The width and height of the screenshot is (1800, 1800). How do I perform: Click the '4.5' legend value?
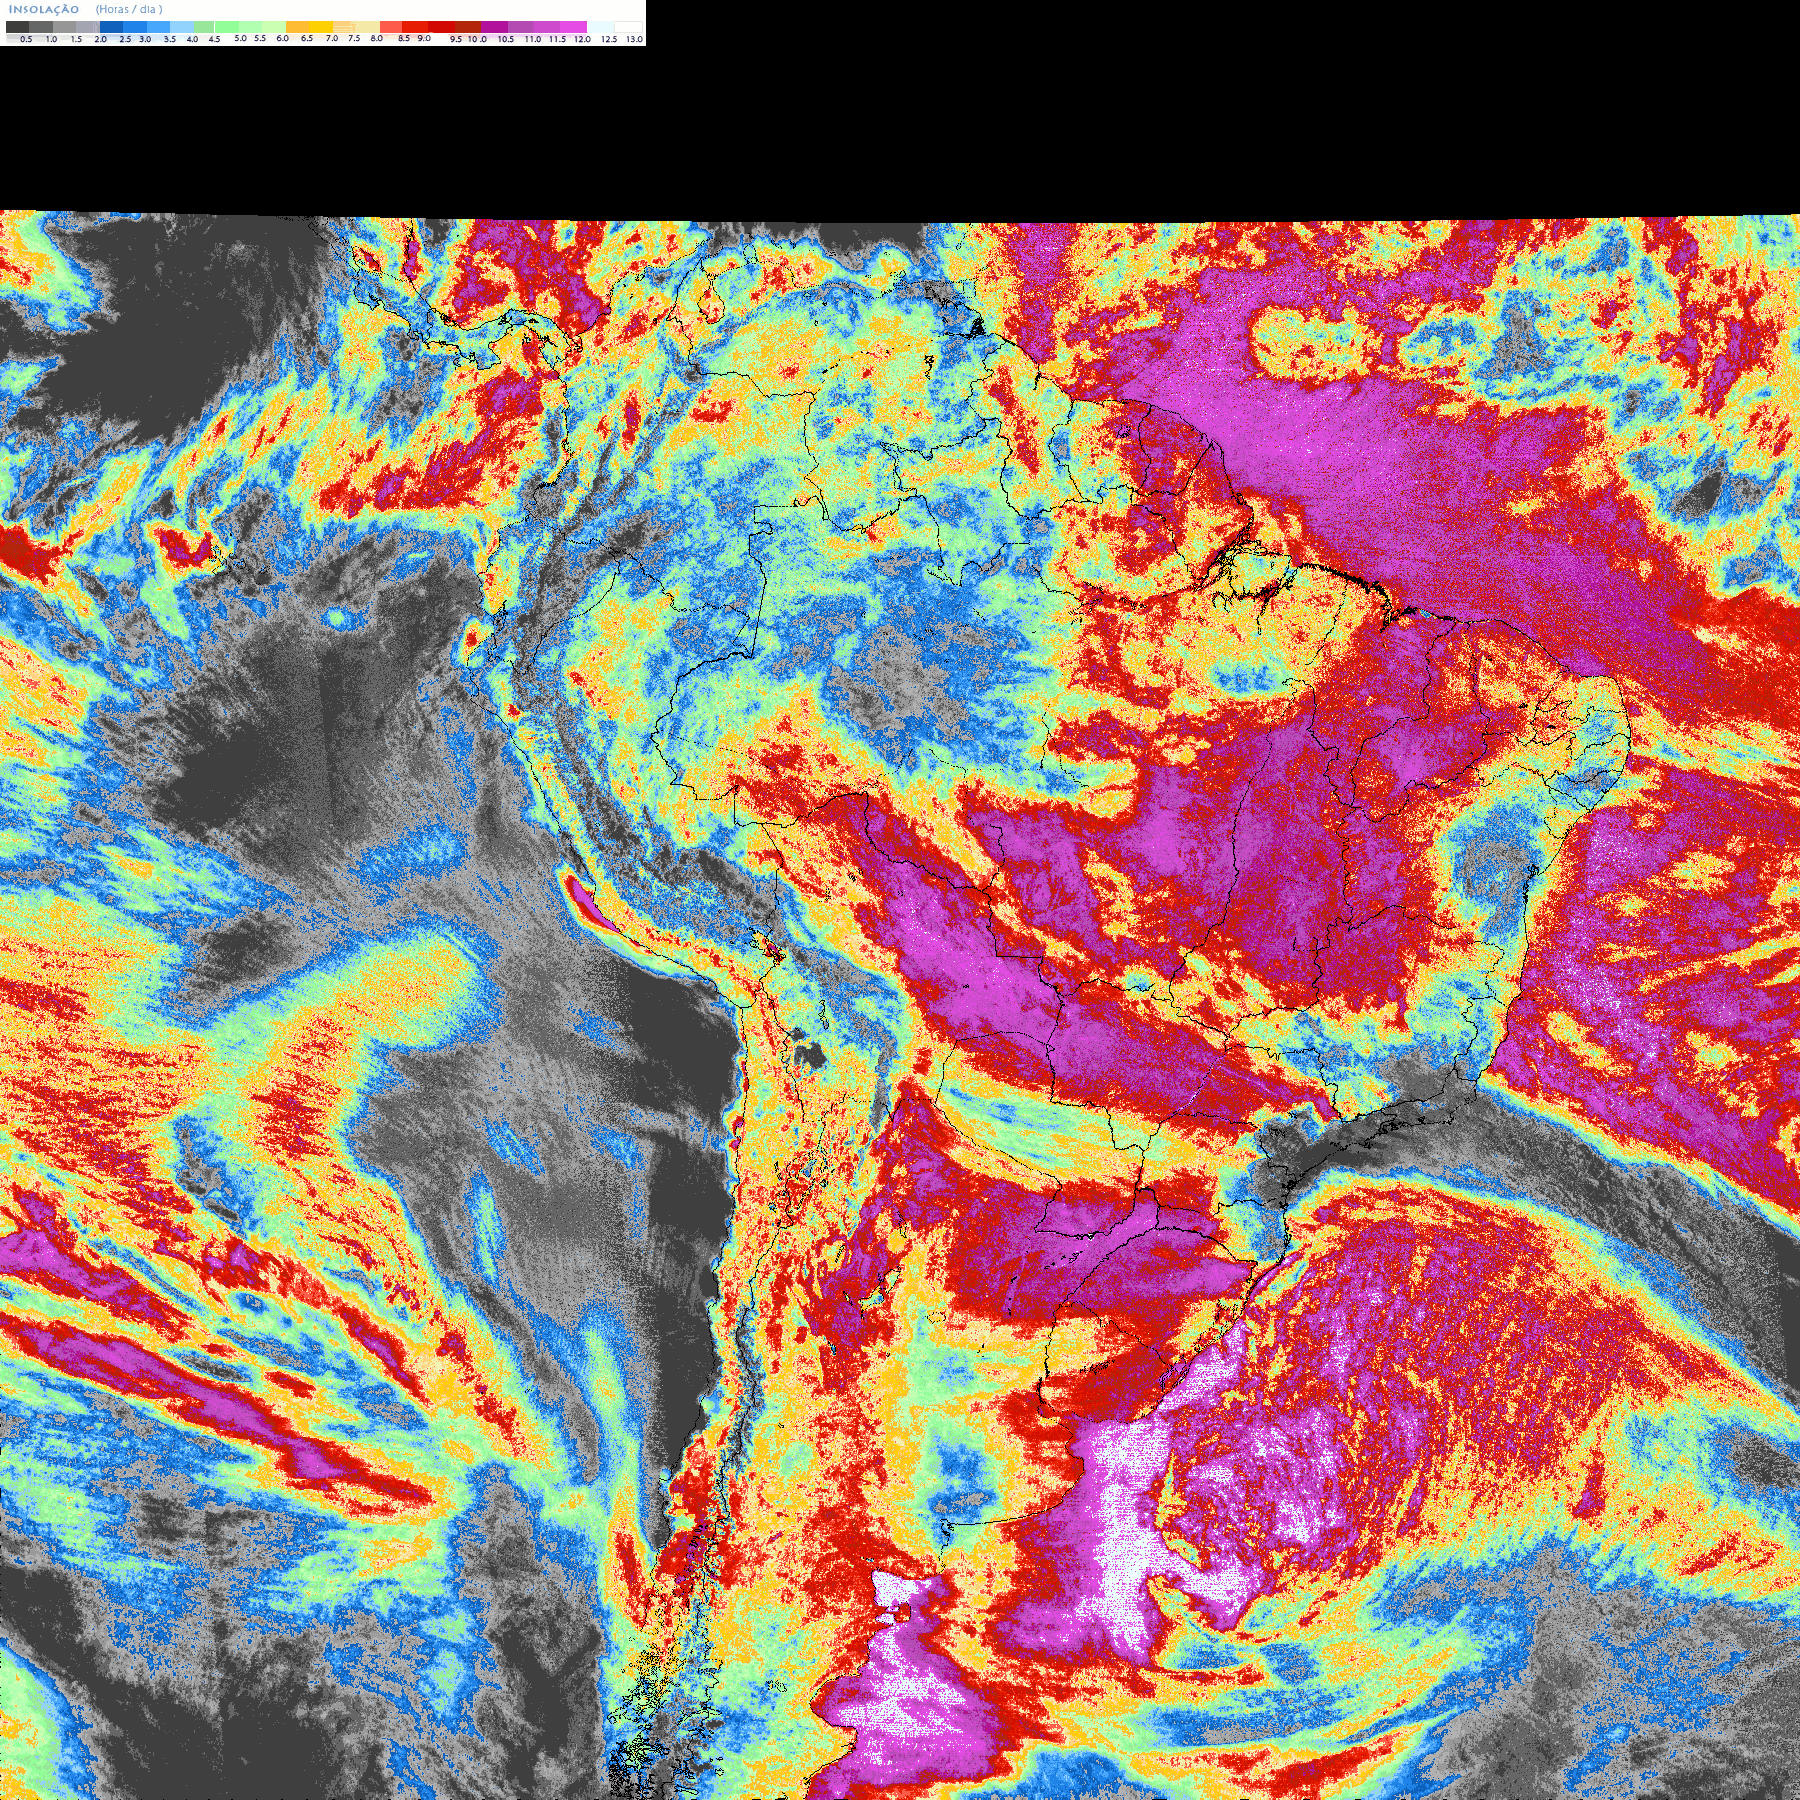214,39
